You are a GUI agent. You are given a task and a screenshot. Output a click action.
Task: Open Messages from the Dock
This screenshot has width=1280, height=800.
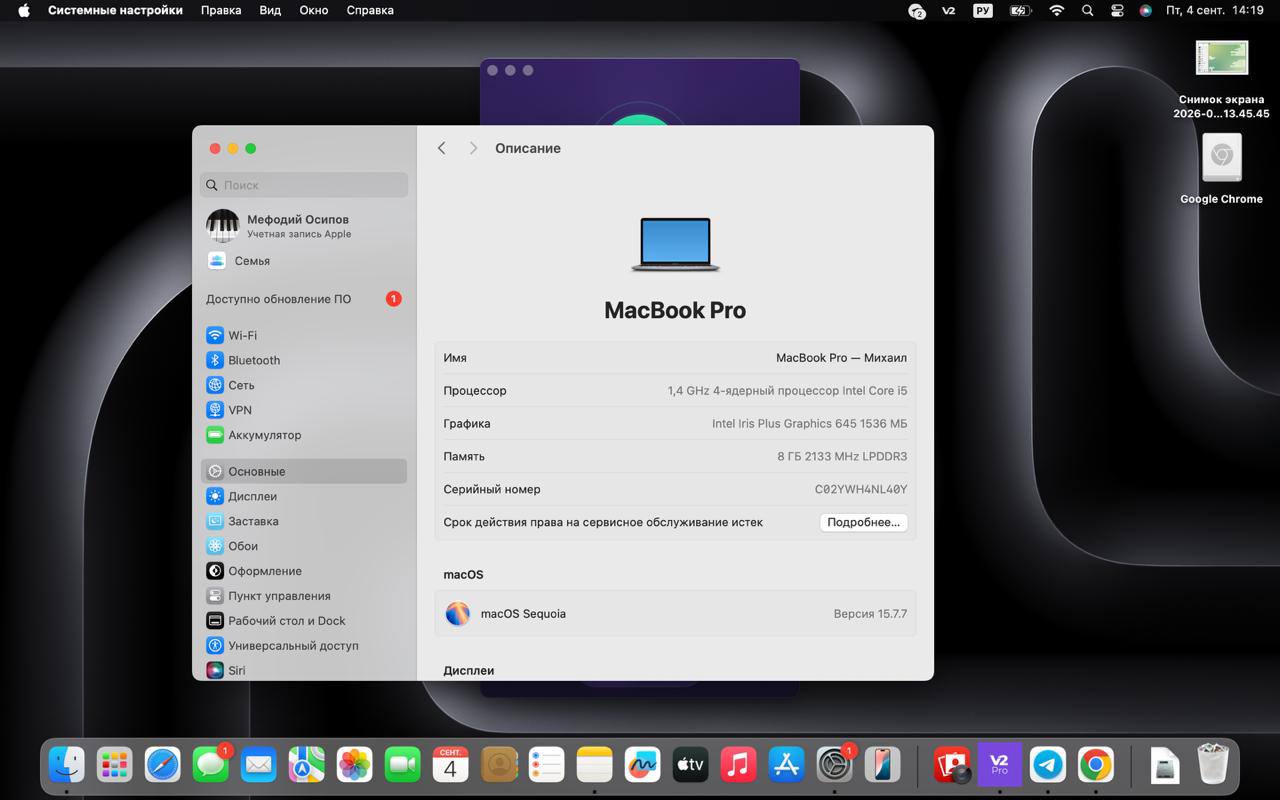(x=211, y=765)
